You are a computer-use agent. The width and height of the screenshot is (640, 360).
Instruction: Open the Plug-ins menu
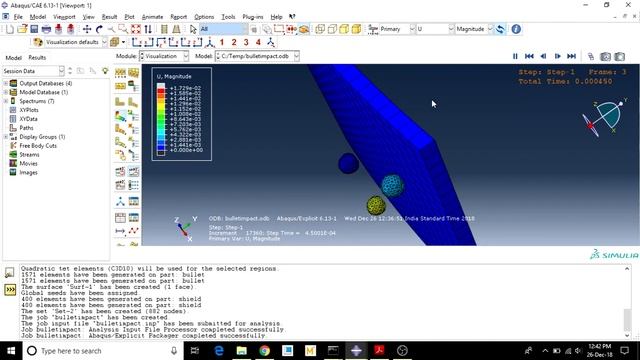[253, 17]
